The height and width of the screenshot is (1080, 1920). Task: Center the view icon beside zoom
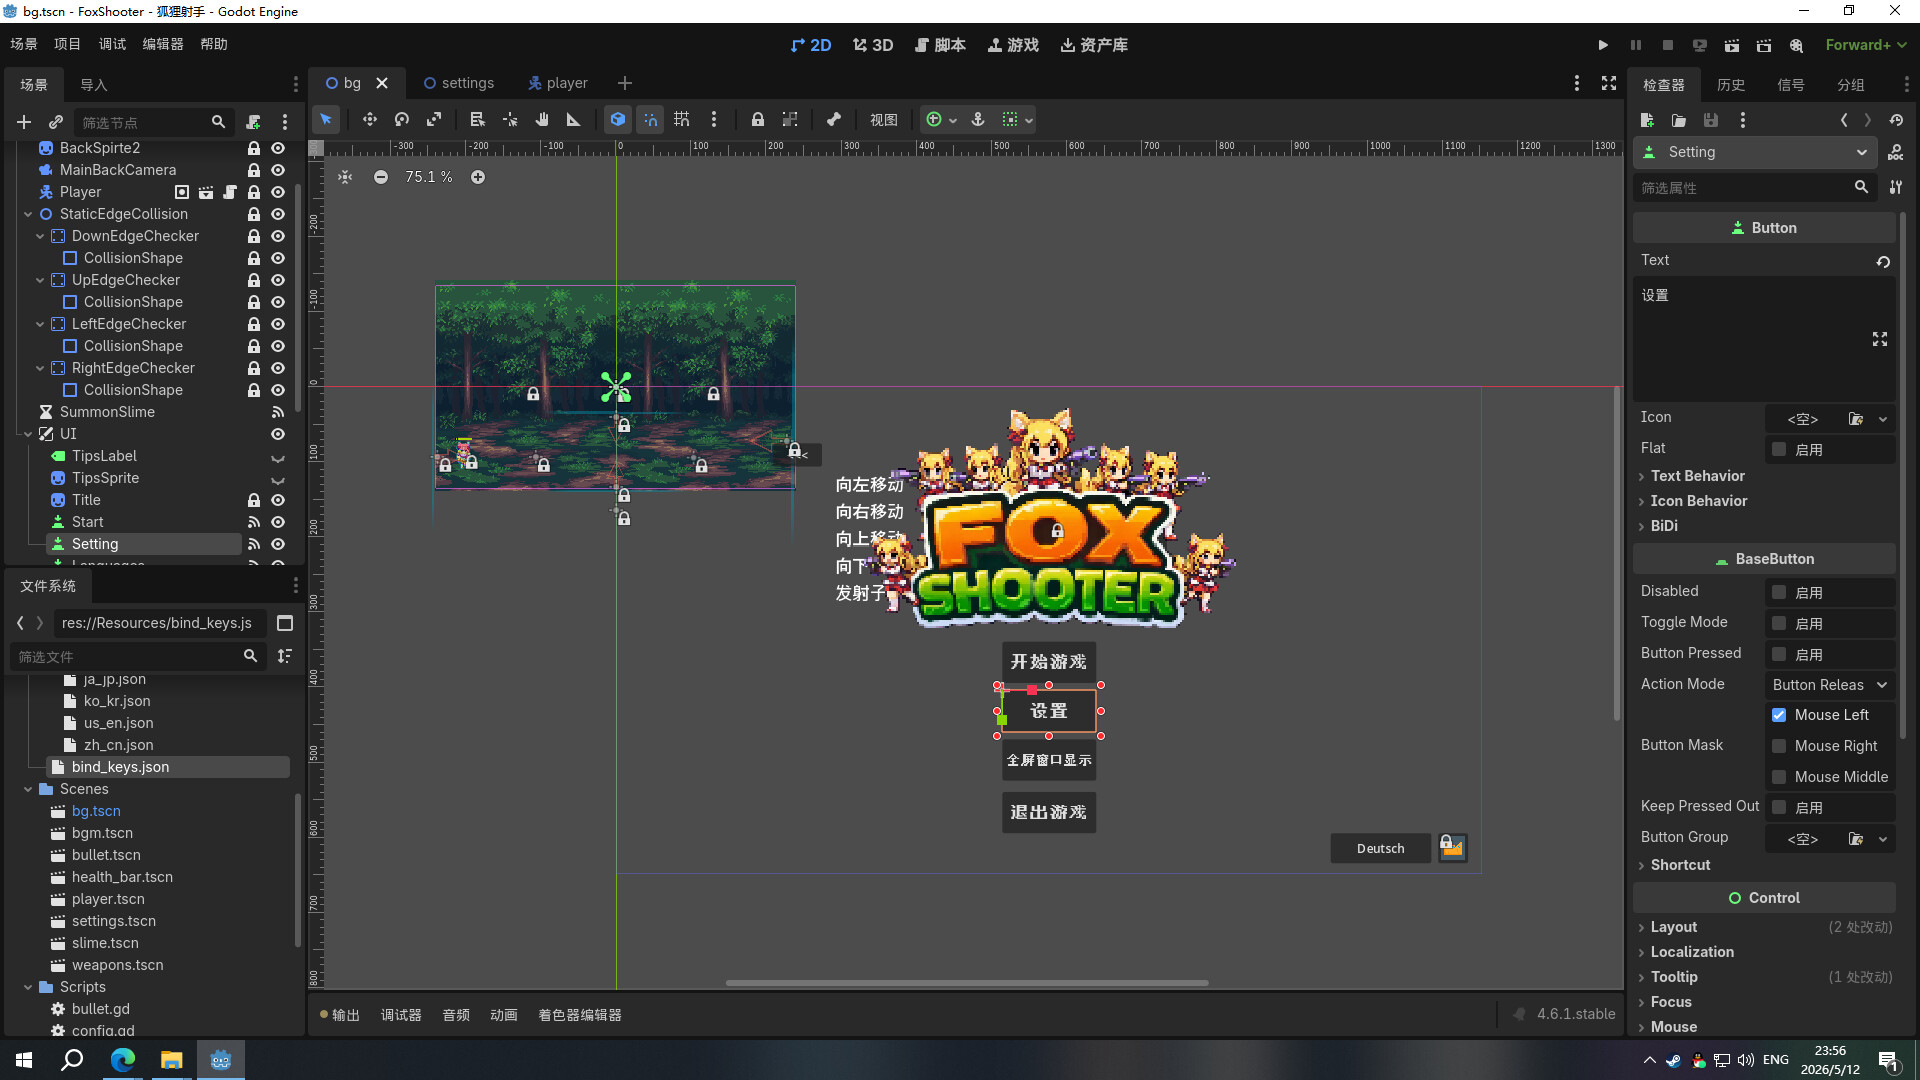(345, 177)
